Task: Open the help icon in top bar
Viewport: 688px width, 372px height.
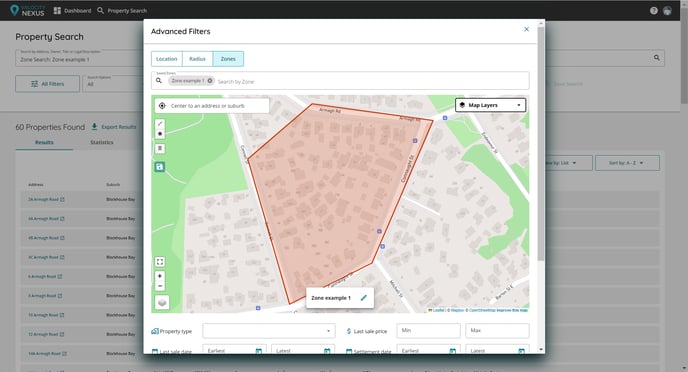Action: click(654, 11)
